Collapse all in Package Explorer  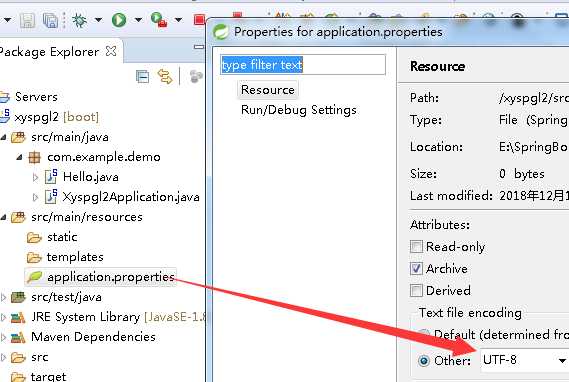click(142, 77)
